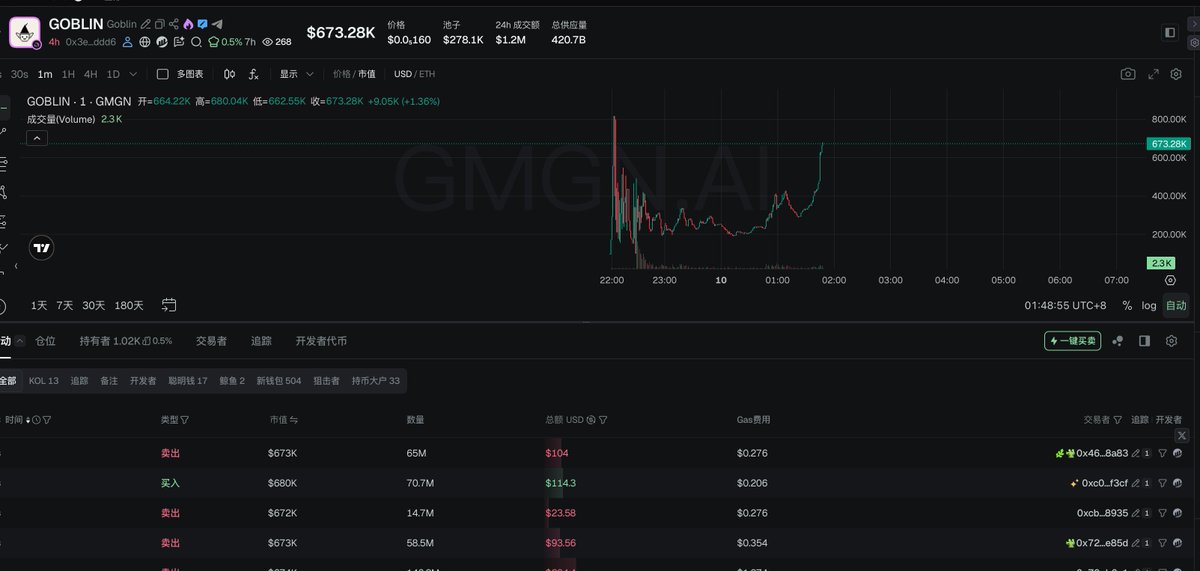This screenshot has height=571, width=1200.
Task: Open trades panel settings gear
Action: [1171, 341]
